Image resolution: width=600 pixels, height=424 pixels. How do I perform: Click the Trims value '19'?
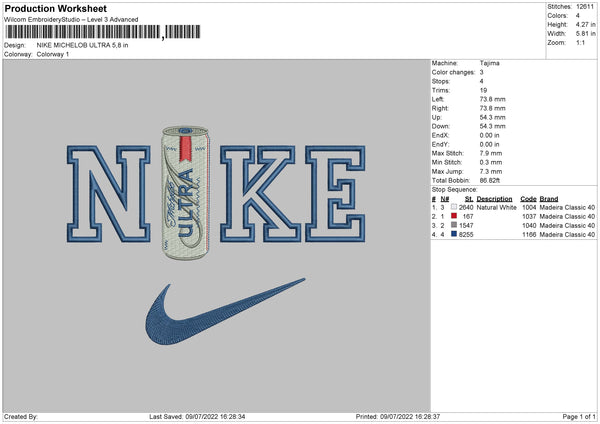(483, 90)
